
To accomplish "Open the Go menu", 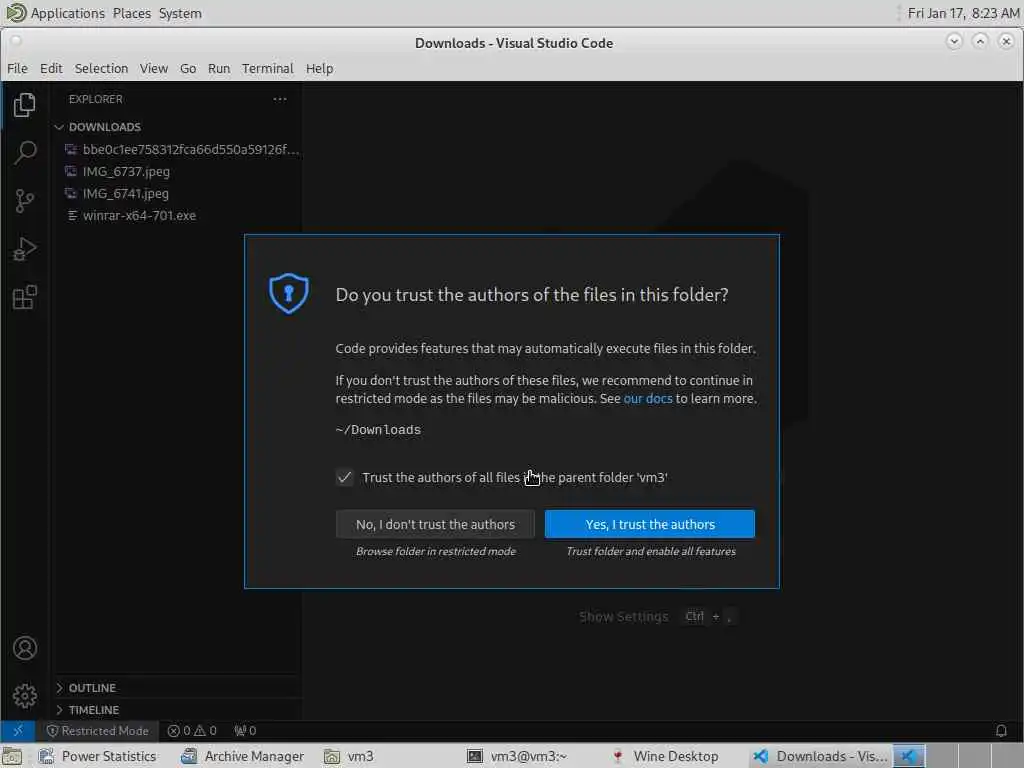I will [188, 69].
